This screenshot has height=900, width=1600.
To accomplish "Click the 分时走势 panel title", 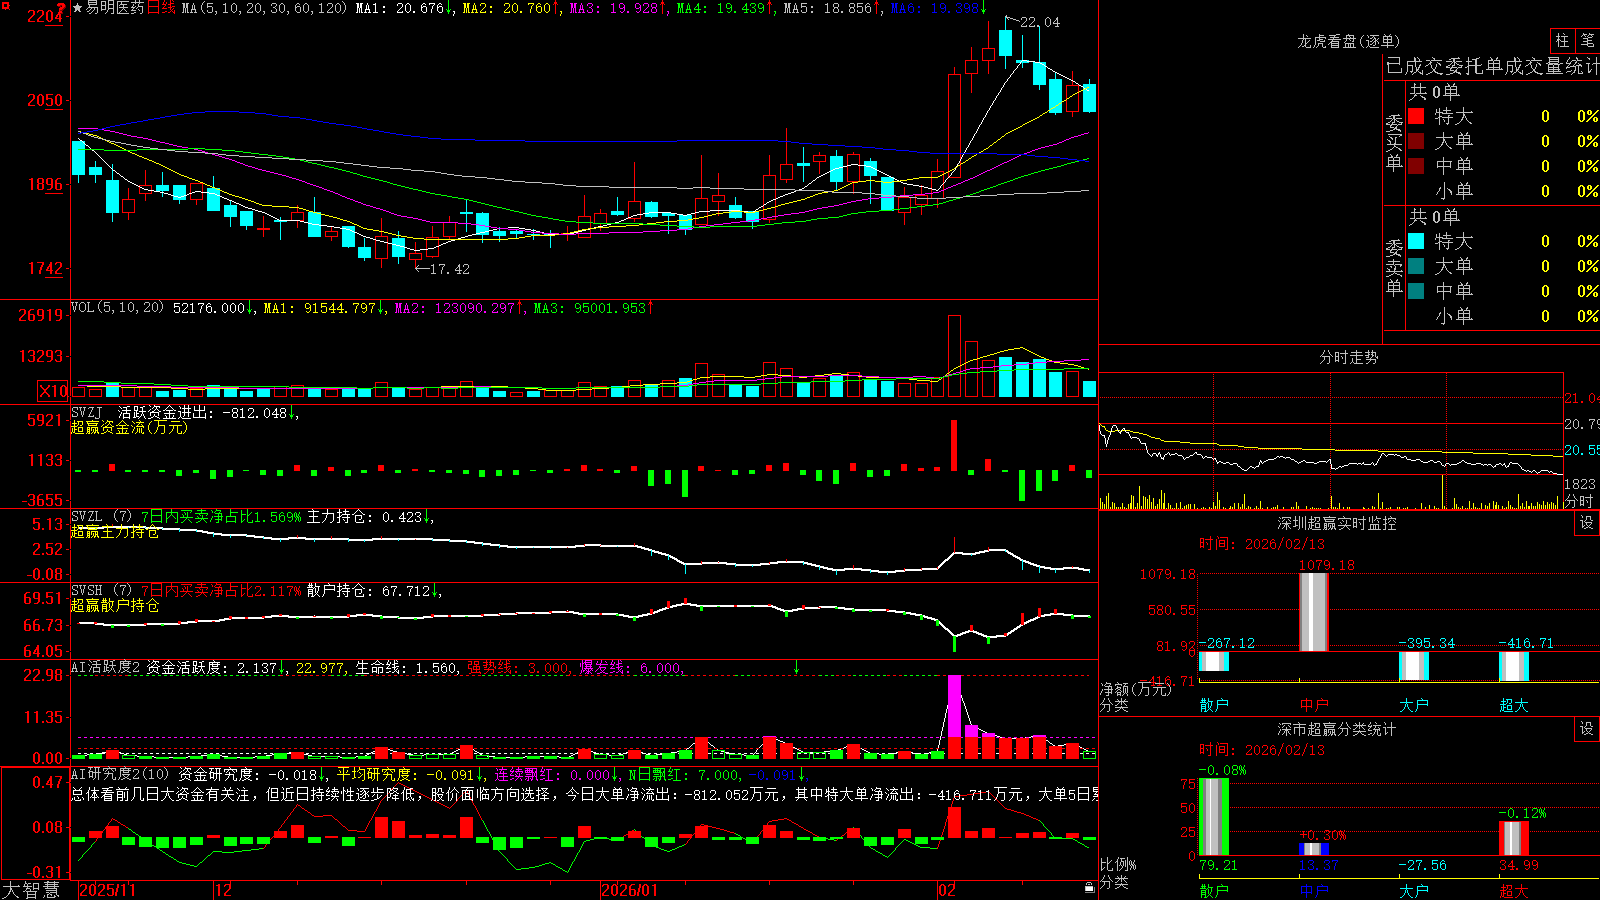I will (x=1349, y=357).
